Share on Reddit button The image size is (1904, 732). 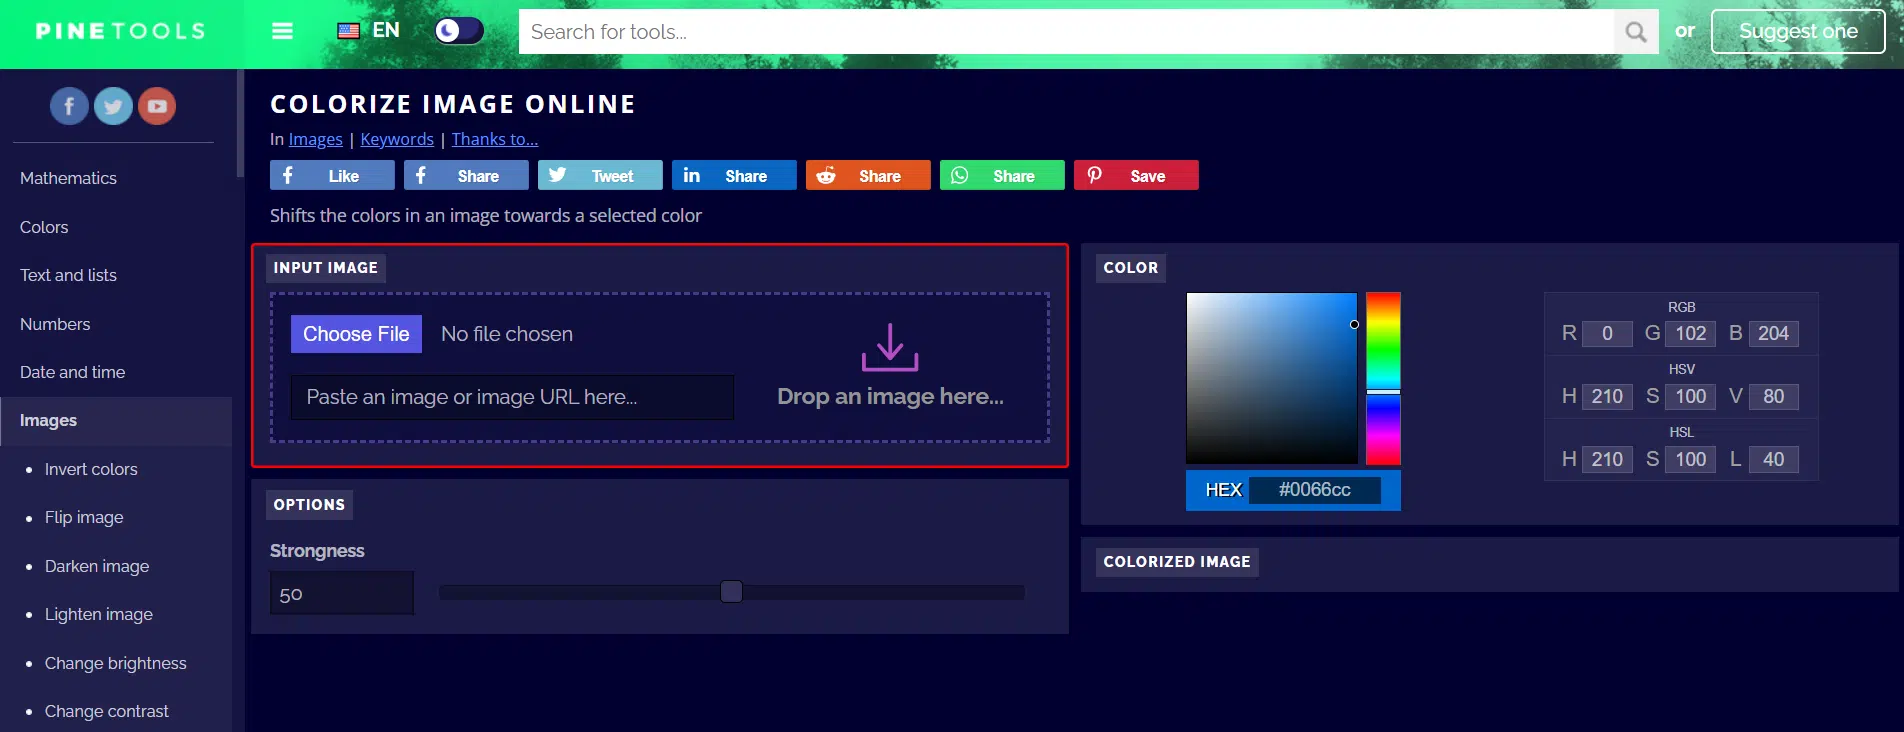pyautogui.click(x=867, y=176)
